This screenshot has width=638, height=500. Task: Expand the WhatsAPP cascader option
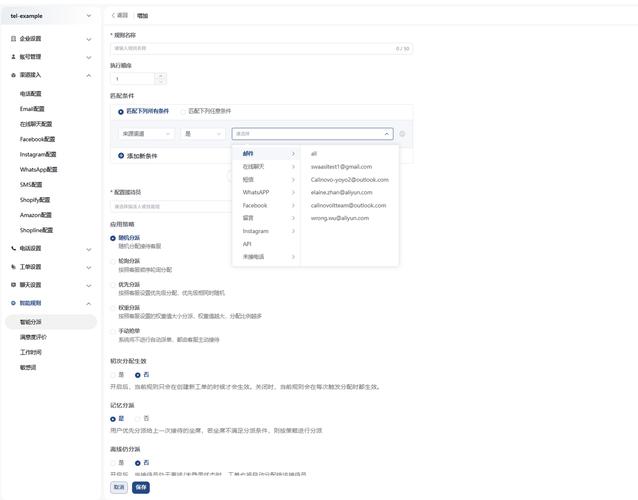[x=267, y=192]
